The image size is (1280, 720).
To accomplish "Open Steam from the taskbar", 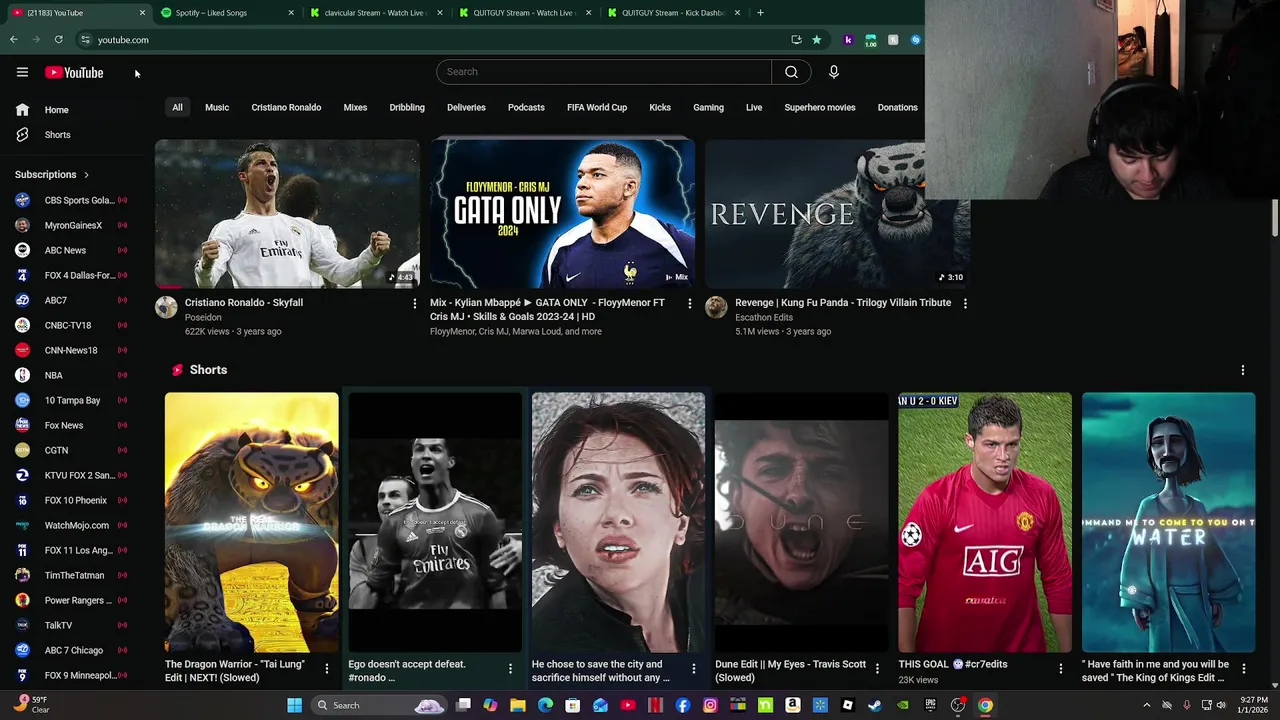I will click(875, 705).
